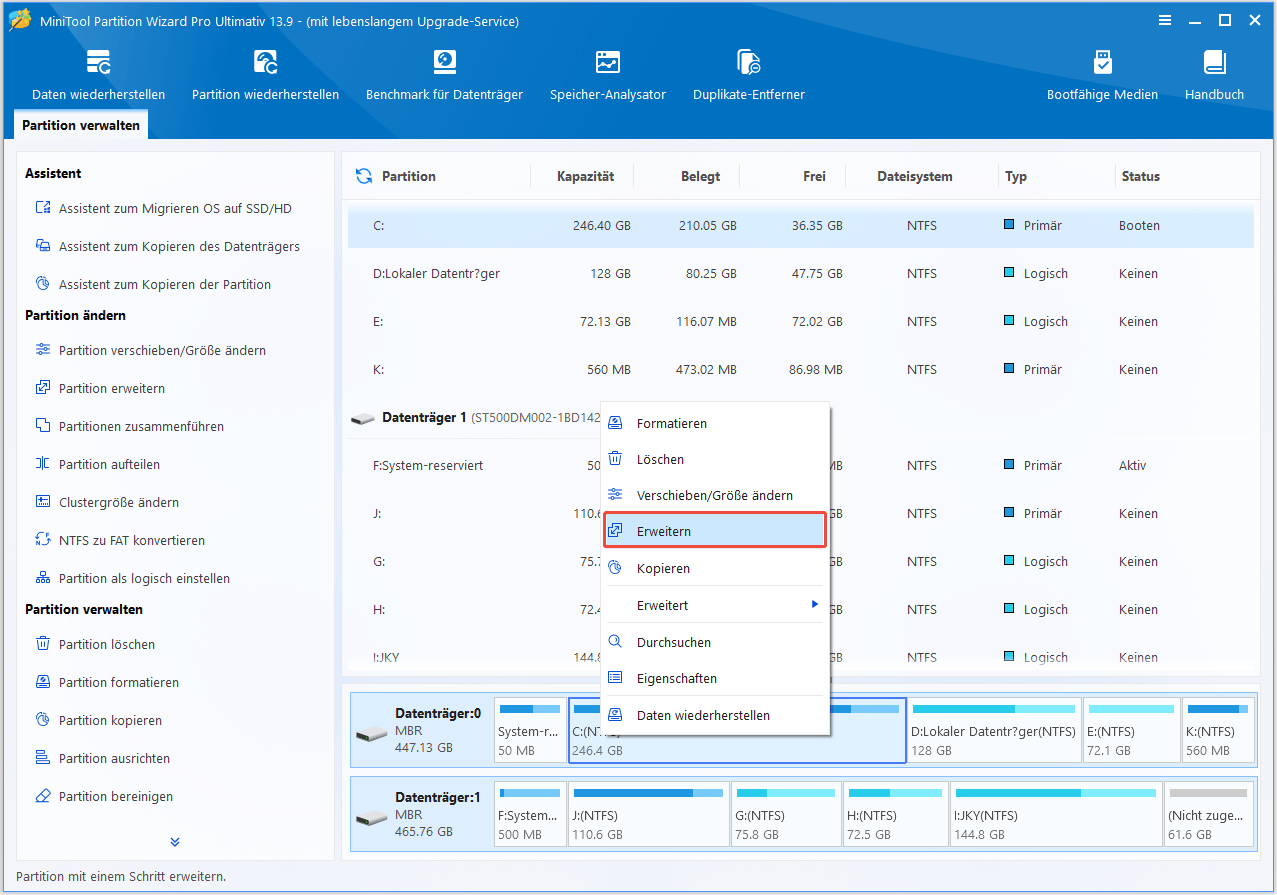This screenshot has height=895, width=1277.
Task: Click the Partition aufteilen icon in sidebar
Action: click(43, 464)
